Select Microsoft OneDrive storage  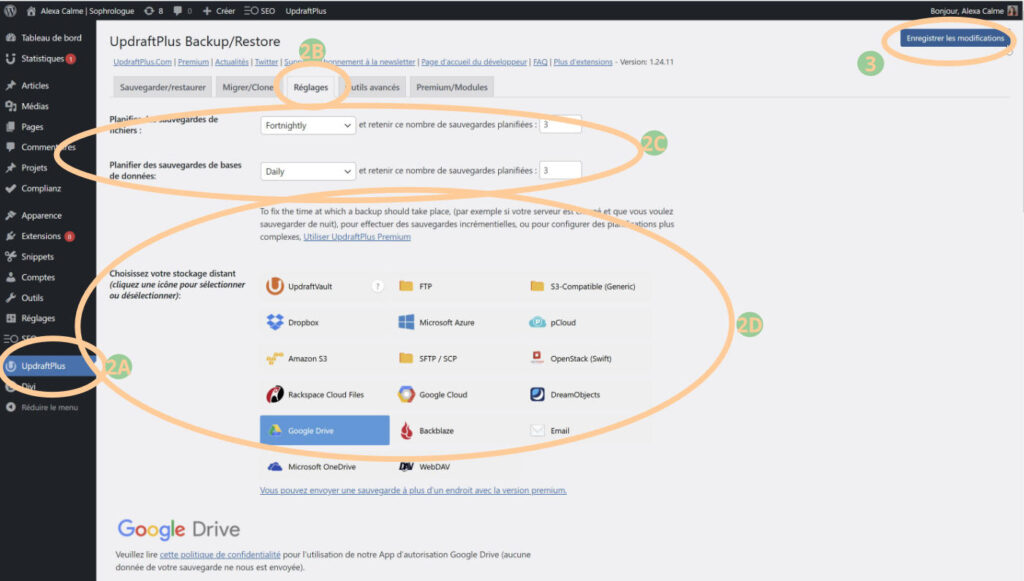coord(325,467)
